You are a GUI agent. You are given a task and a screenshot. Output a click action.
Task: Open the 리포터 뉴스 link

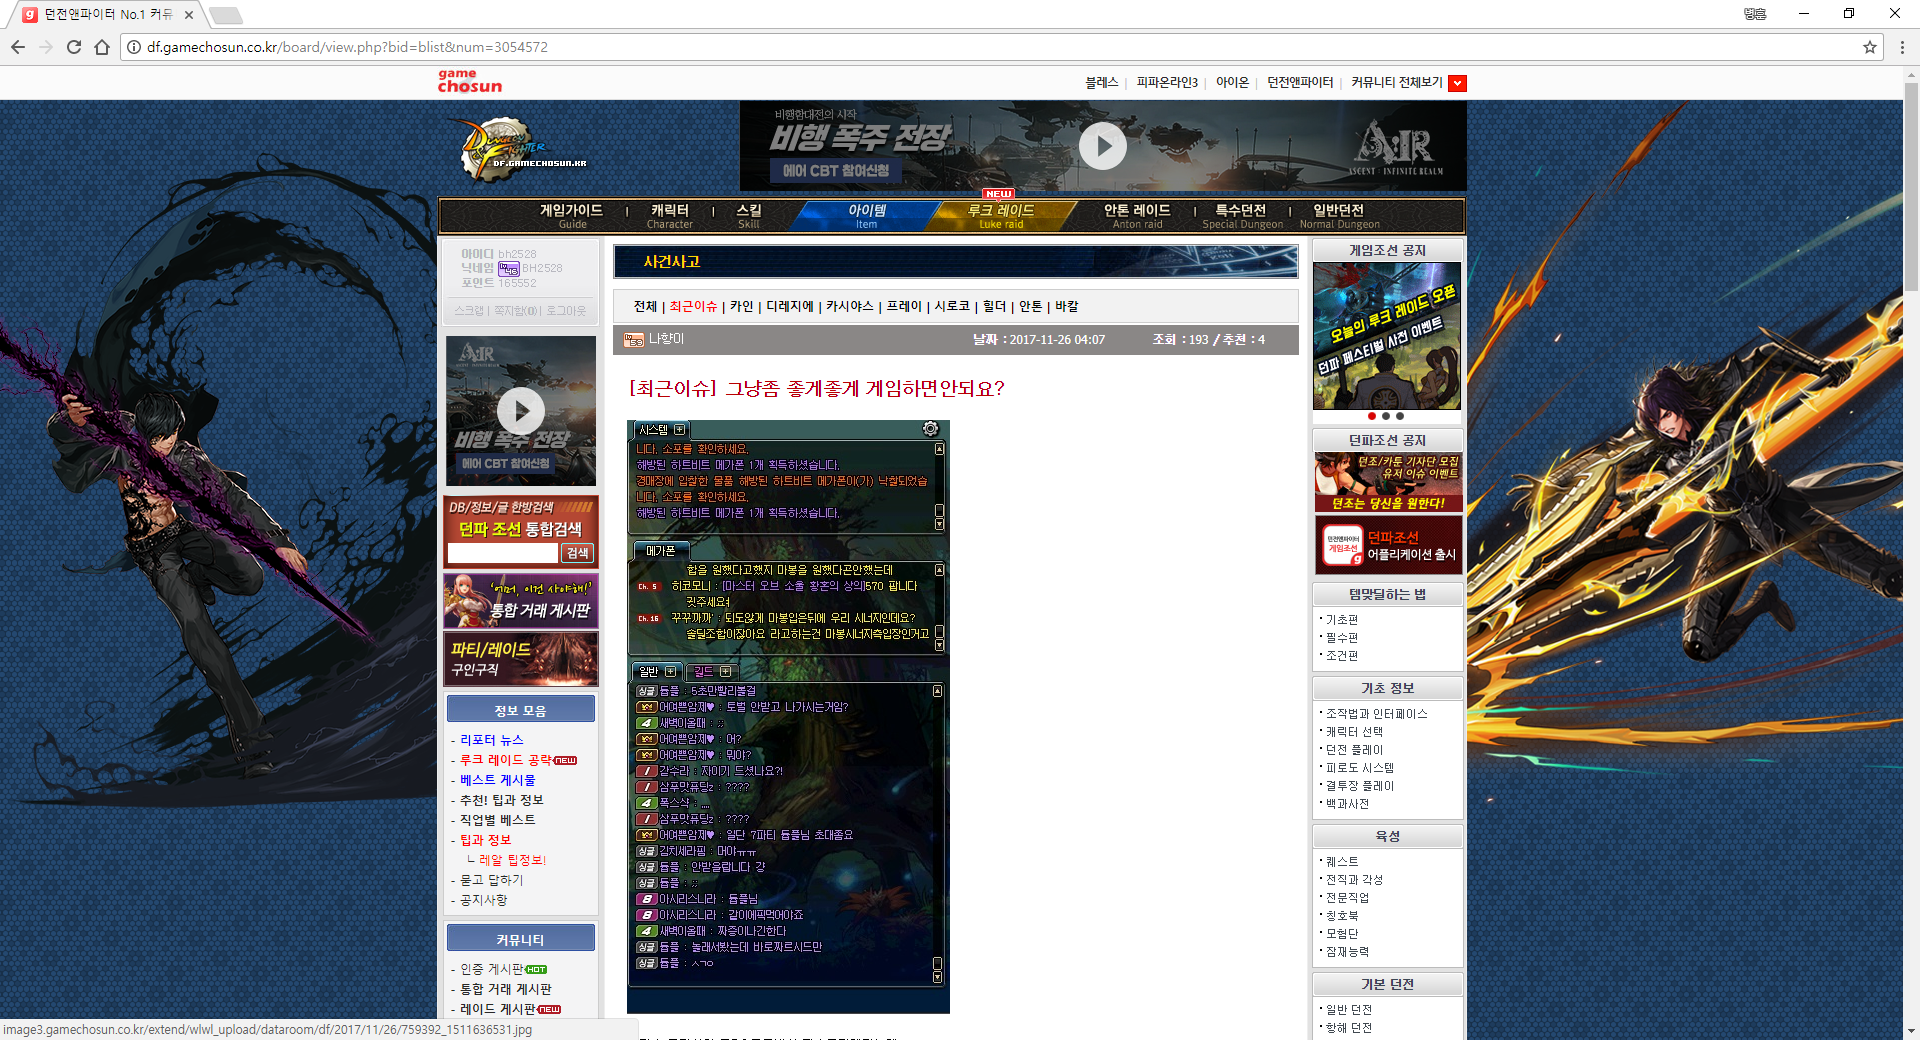tap(491, 740)
